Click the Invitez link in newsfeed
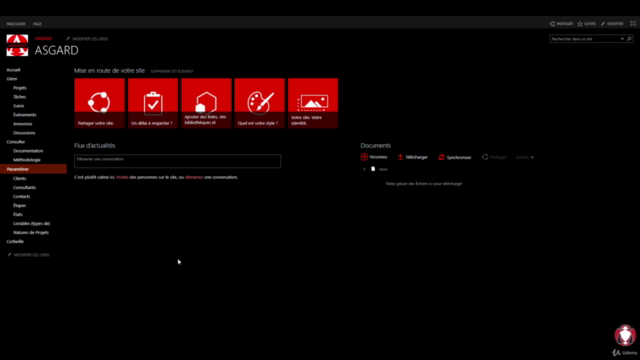 tap(122, 177)
